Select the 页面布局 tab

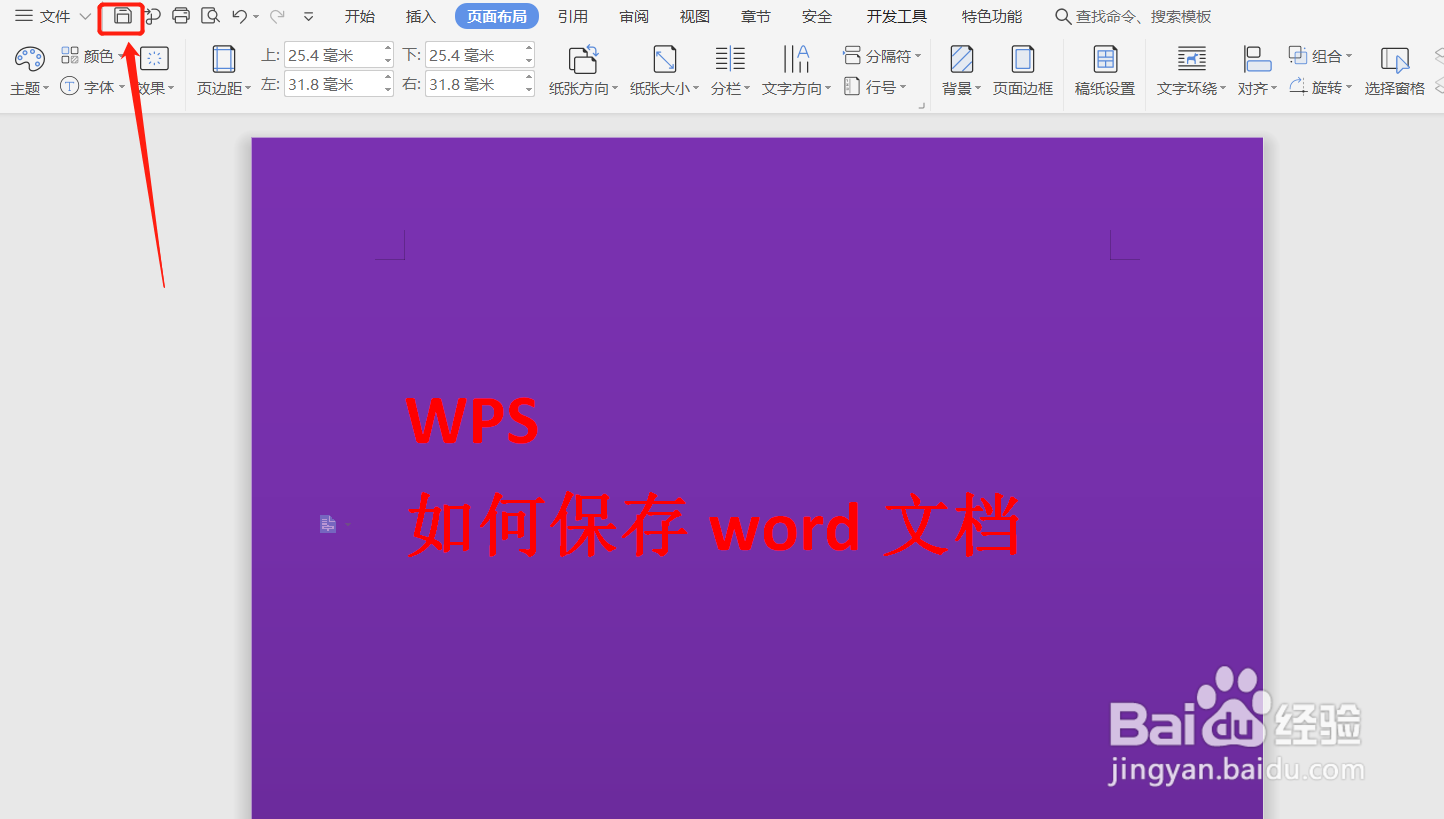pos(497,16)
